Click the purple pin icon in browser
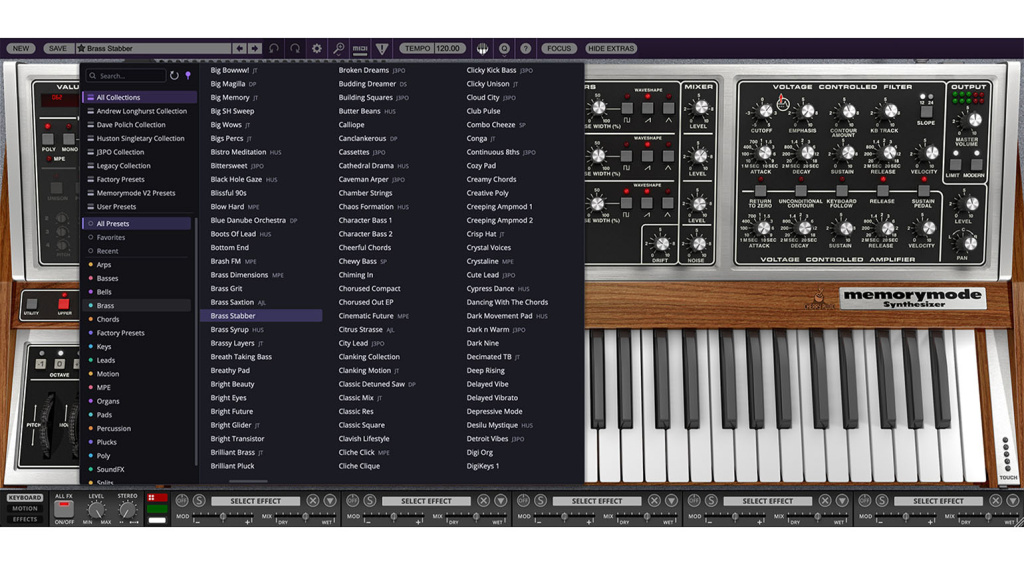 (x=188, y=76)
